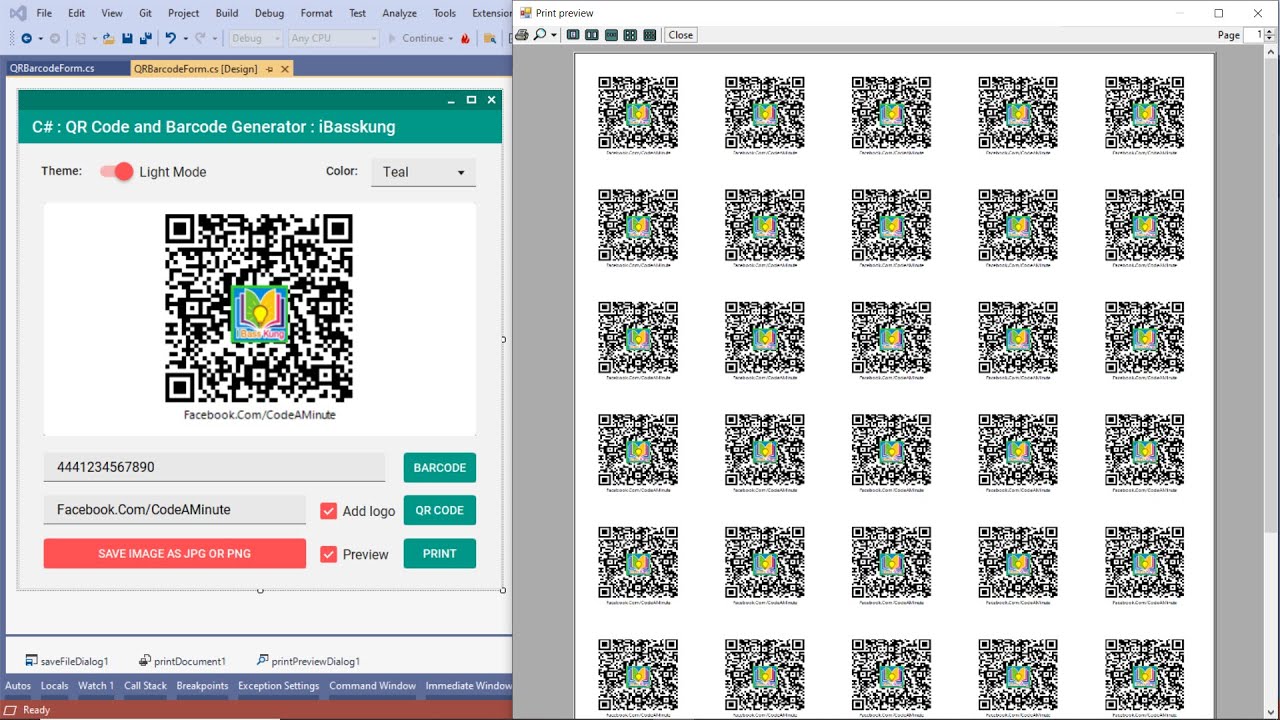Click the teal PRINT button
Viewport: 1280px width, 720px height.
click(440, 553)
